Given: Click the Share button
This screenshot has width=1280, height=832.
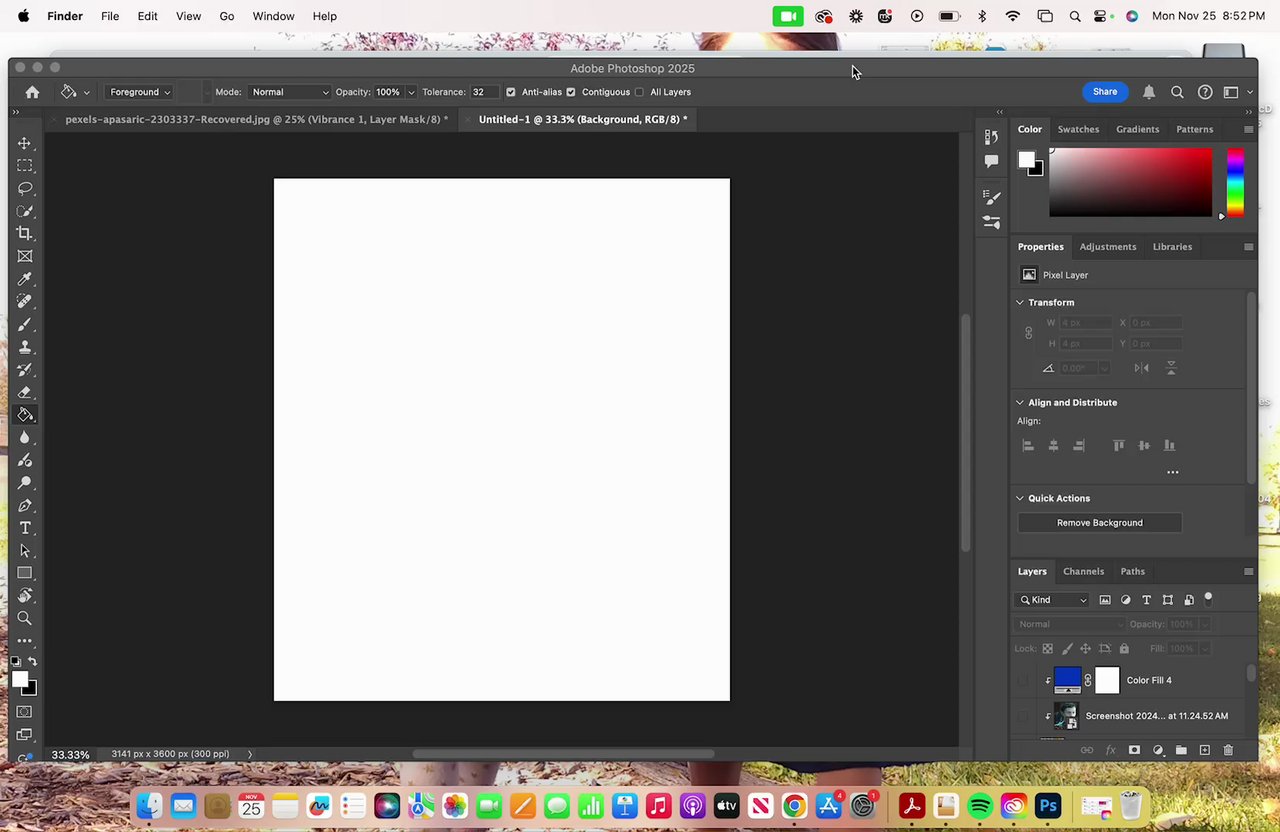Looking at the screenshot, I should [1105, 92].
